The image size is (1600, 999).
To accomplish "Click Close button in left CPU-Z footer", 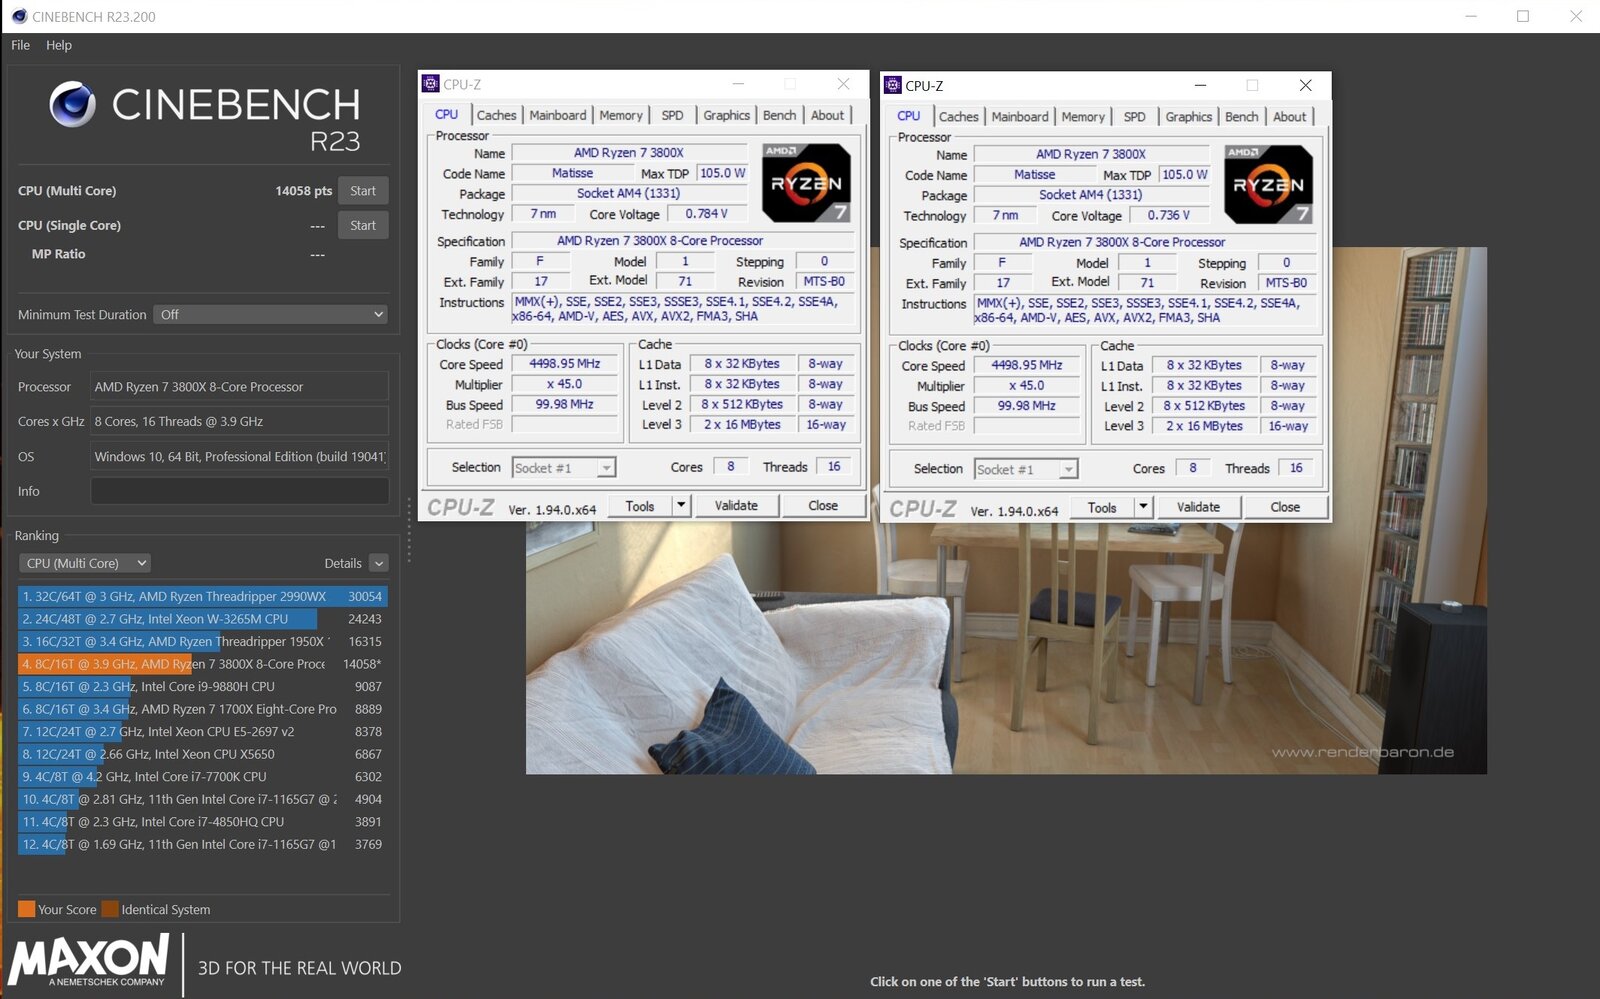I will coord(823,506).
